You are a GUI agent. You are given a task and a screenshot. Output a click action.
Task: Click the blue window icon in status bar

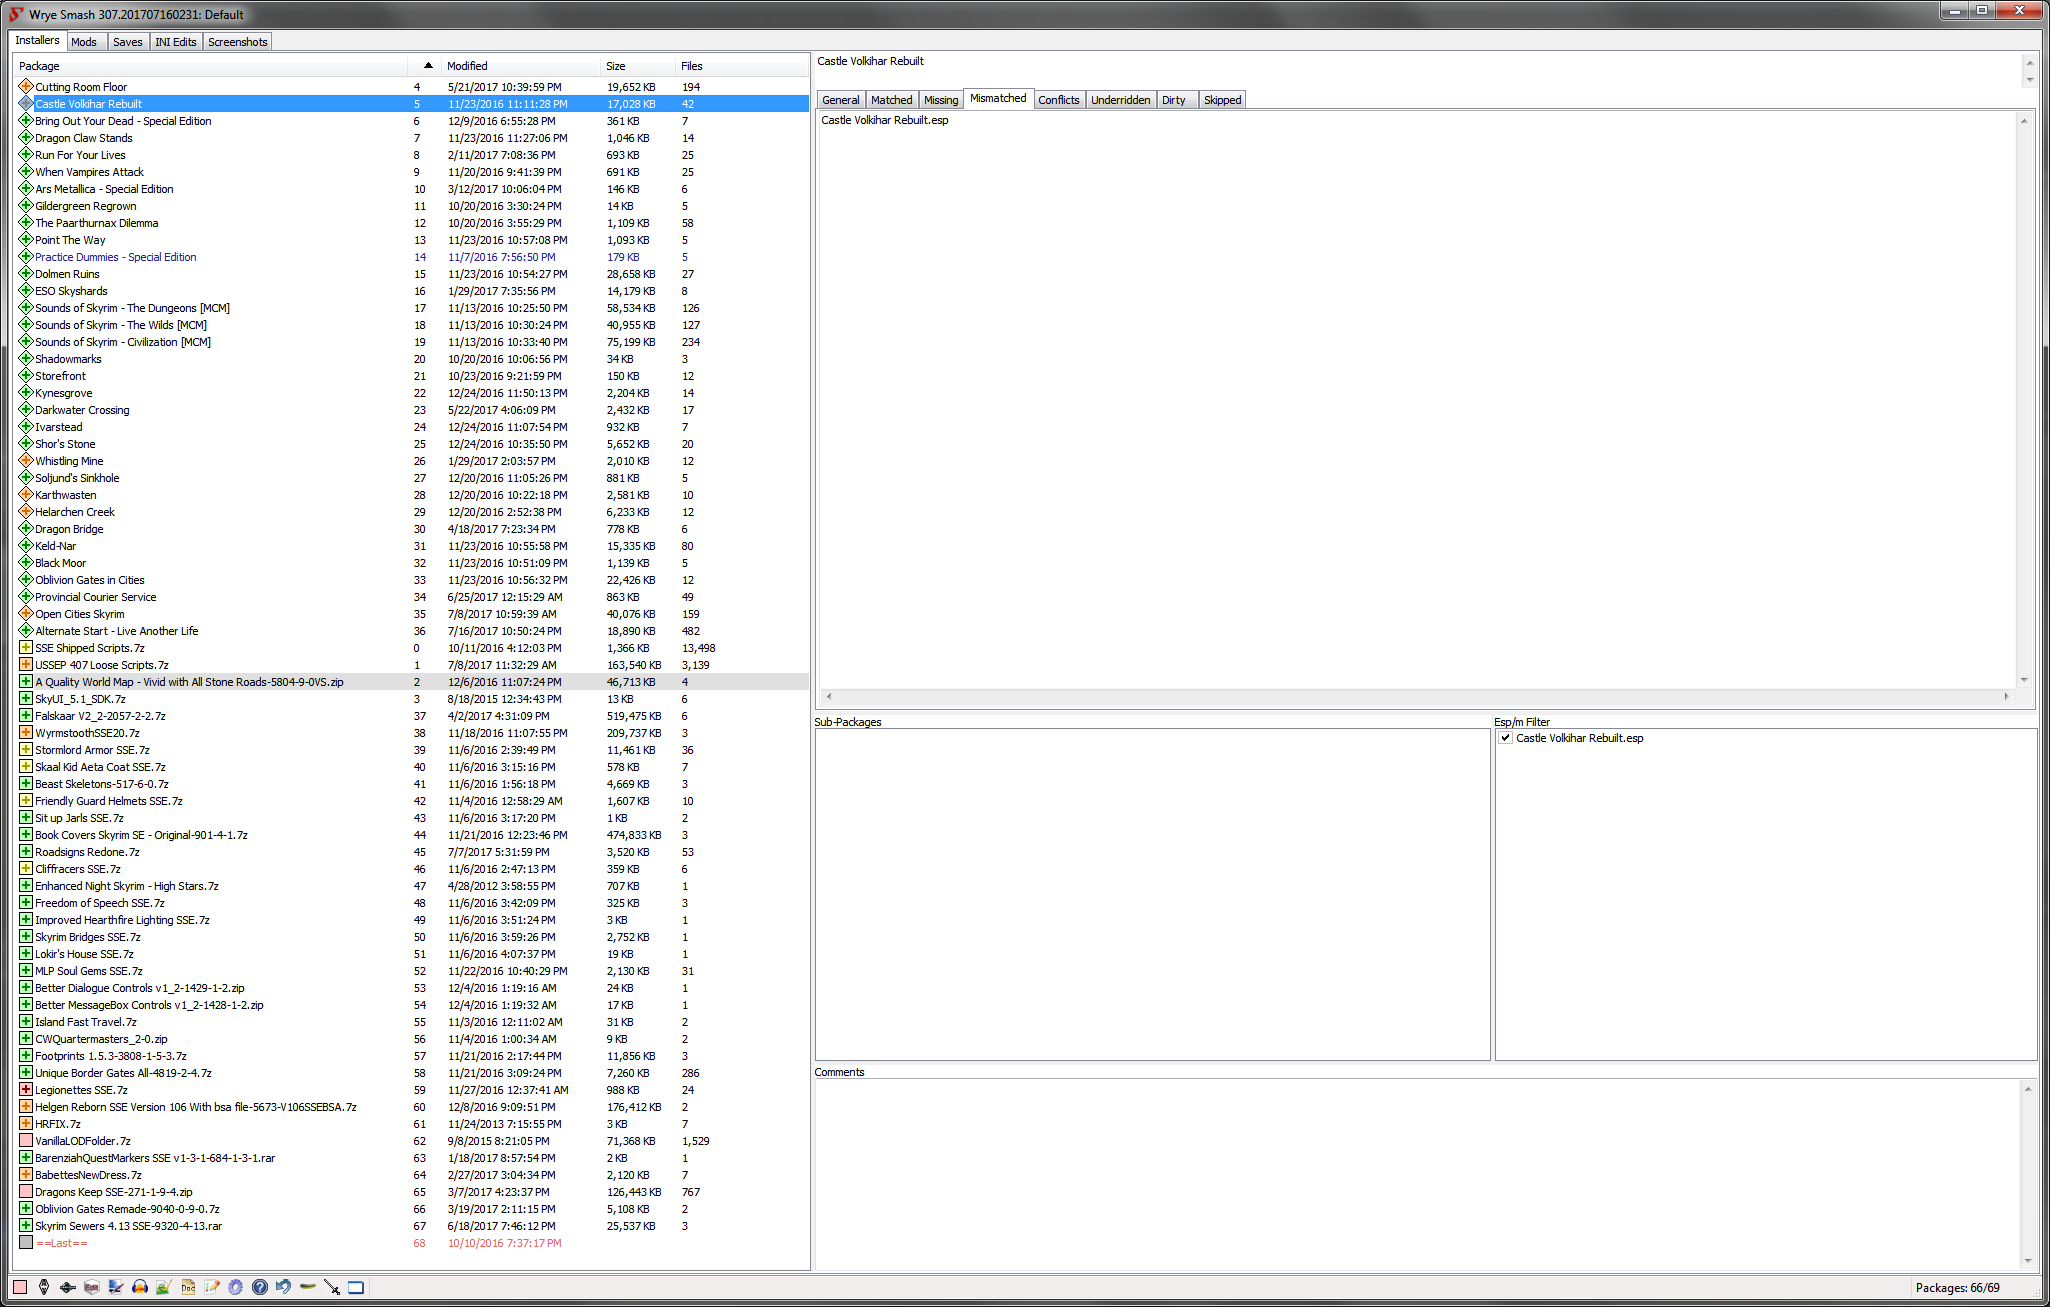[x=356, y=1287]
